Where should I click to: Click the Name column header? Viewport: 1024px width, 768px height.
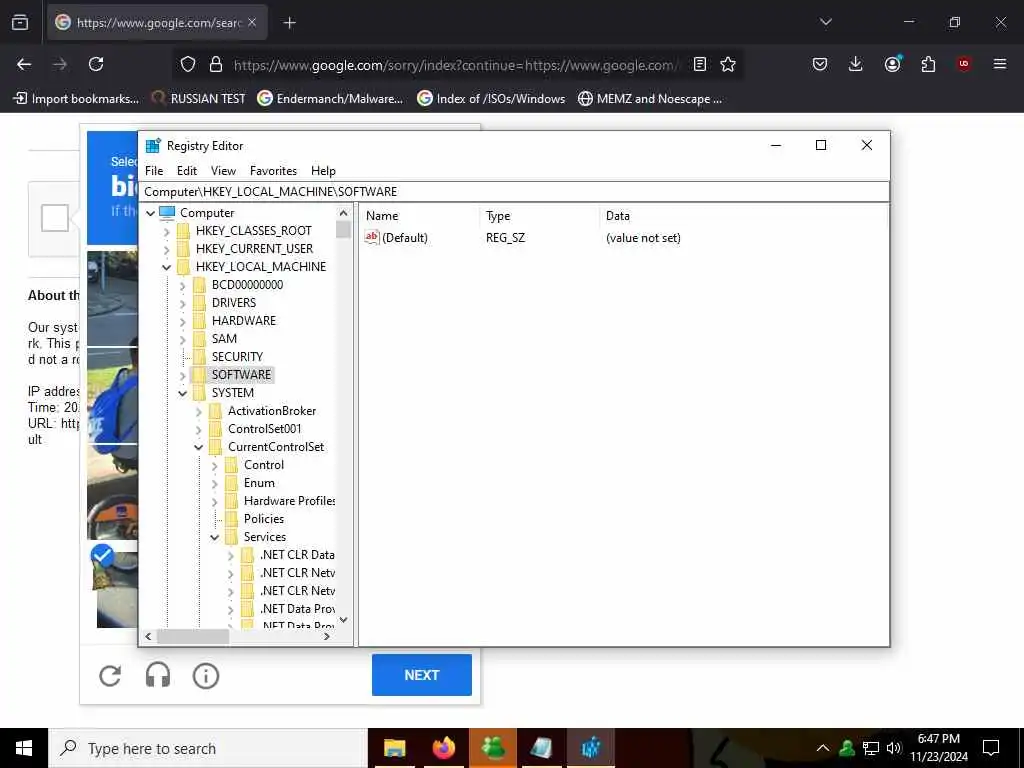[420, 216]
